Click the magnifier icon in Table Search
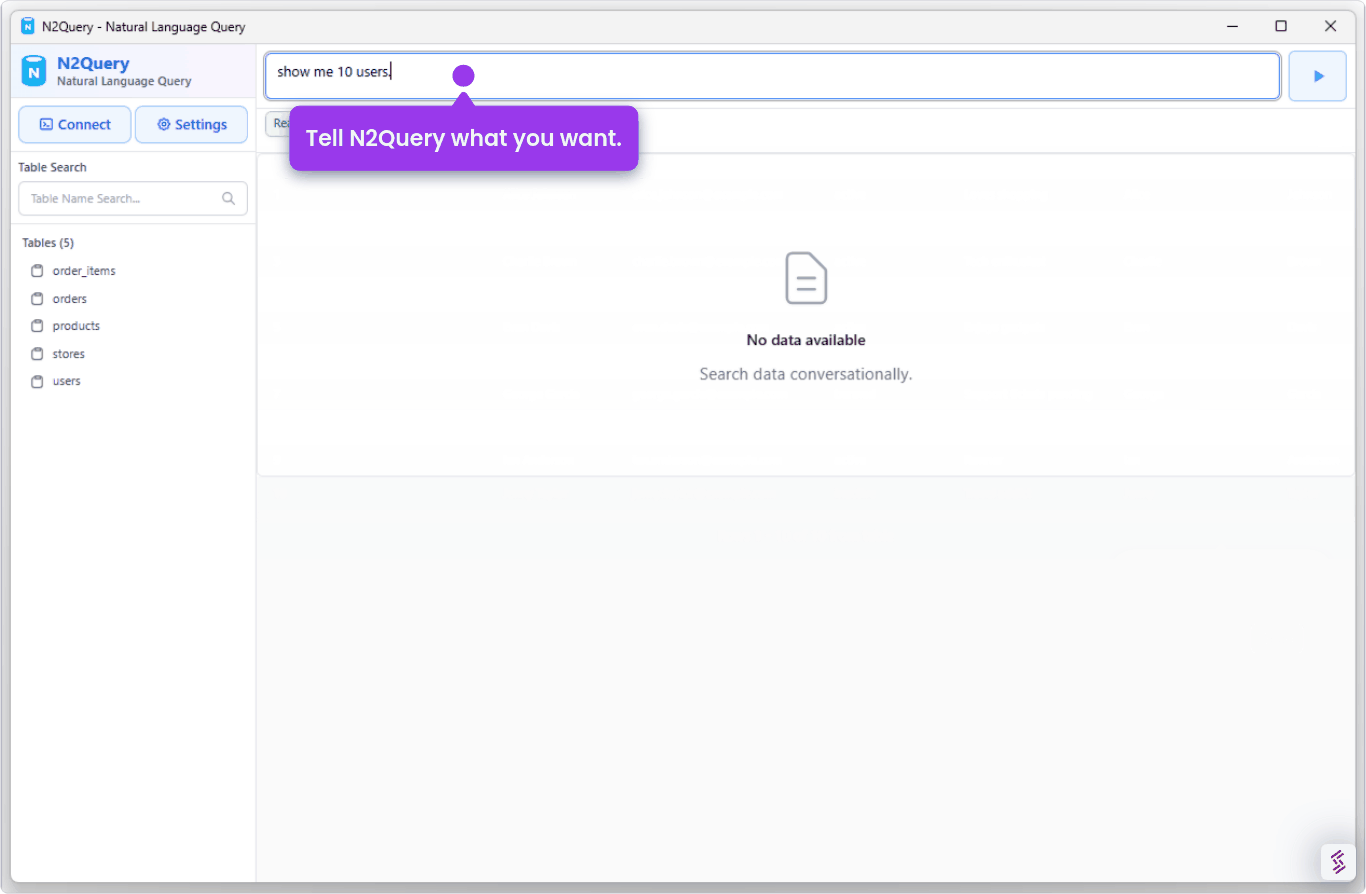 229,198
